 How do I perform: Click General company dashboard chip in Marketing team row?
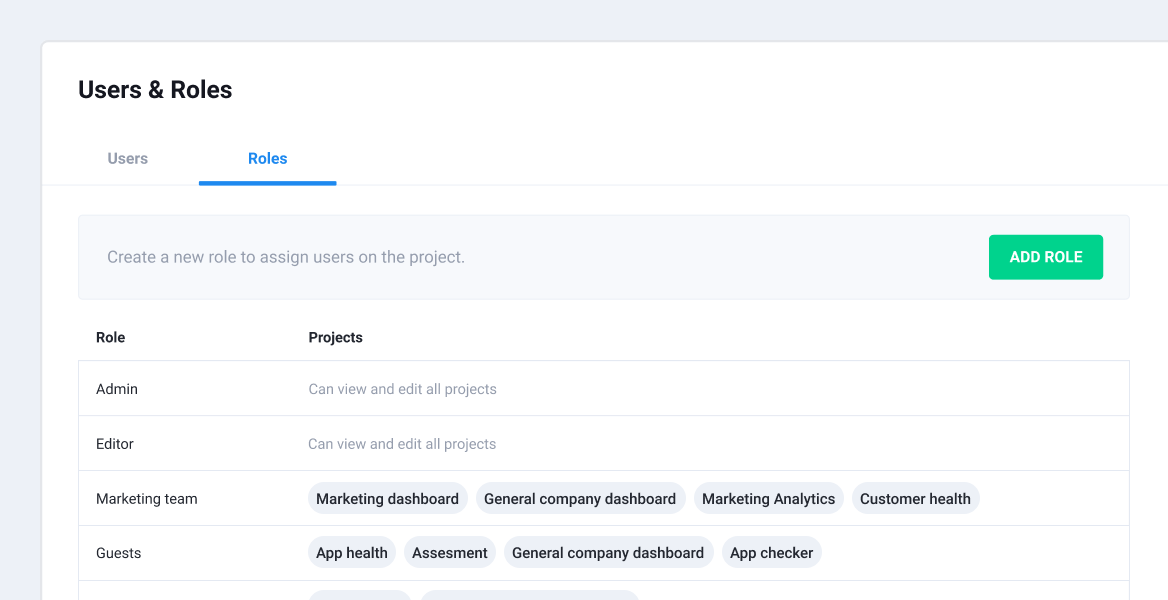(580, 499)
